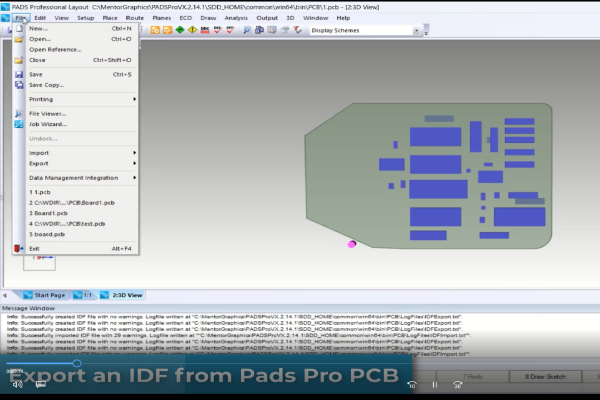Screen dimensions: 600x400
Task: Click the Save Copy icon
Action: tap(19, 85)
